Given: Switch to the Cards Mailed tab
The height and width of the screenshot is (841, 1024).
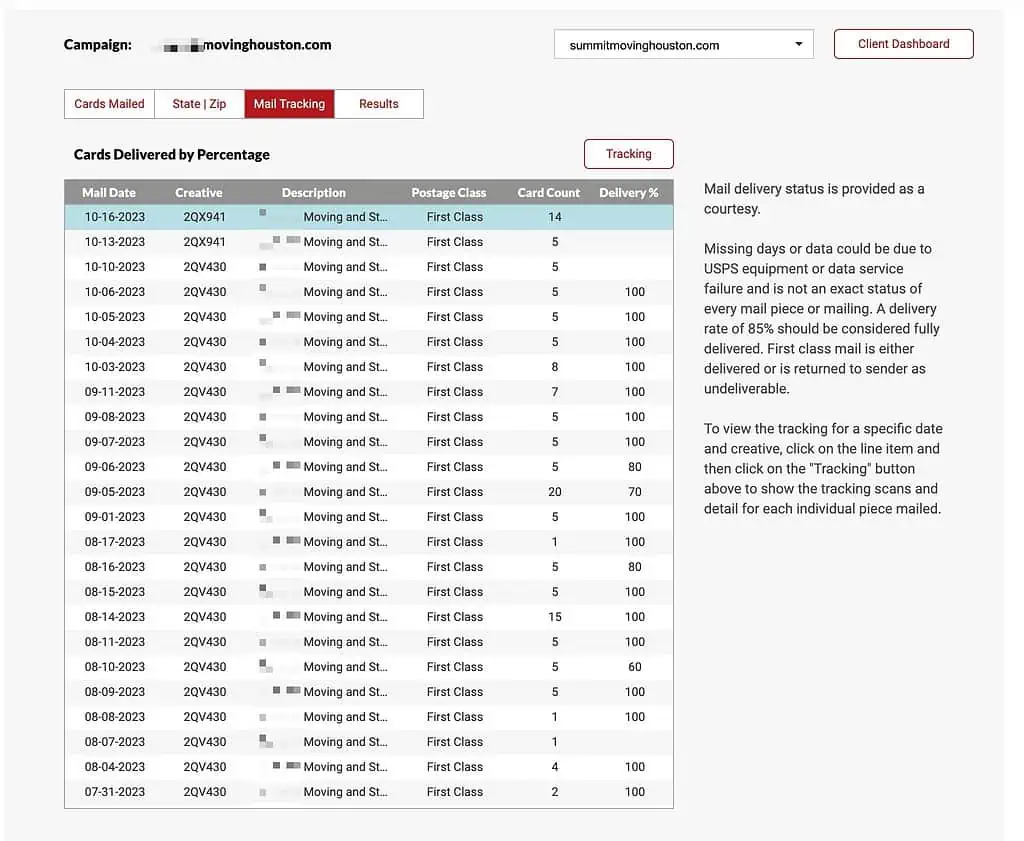Looking at the screenshot, I should (109, 104).
